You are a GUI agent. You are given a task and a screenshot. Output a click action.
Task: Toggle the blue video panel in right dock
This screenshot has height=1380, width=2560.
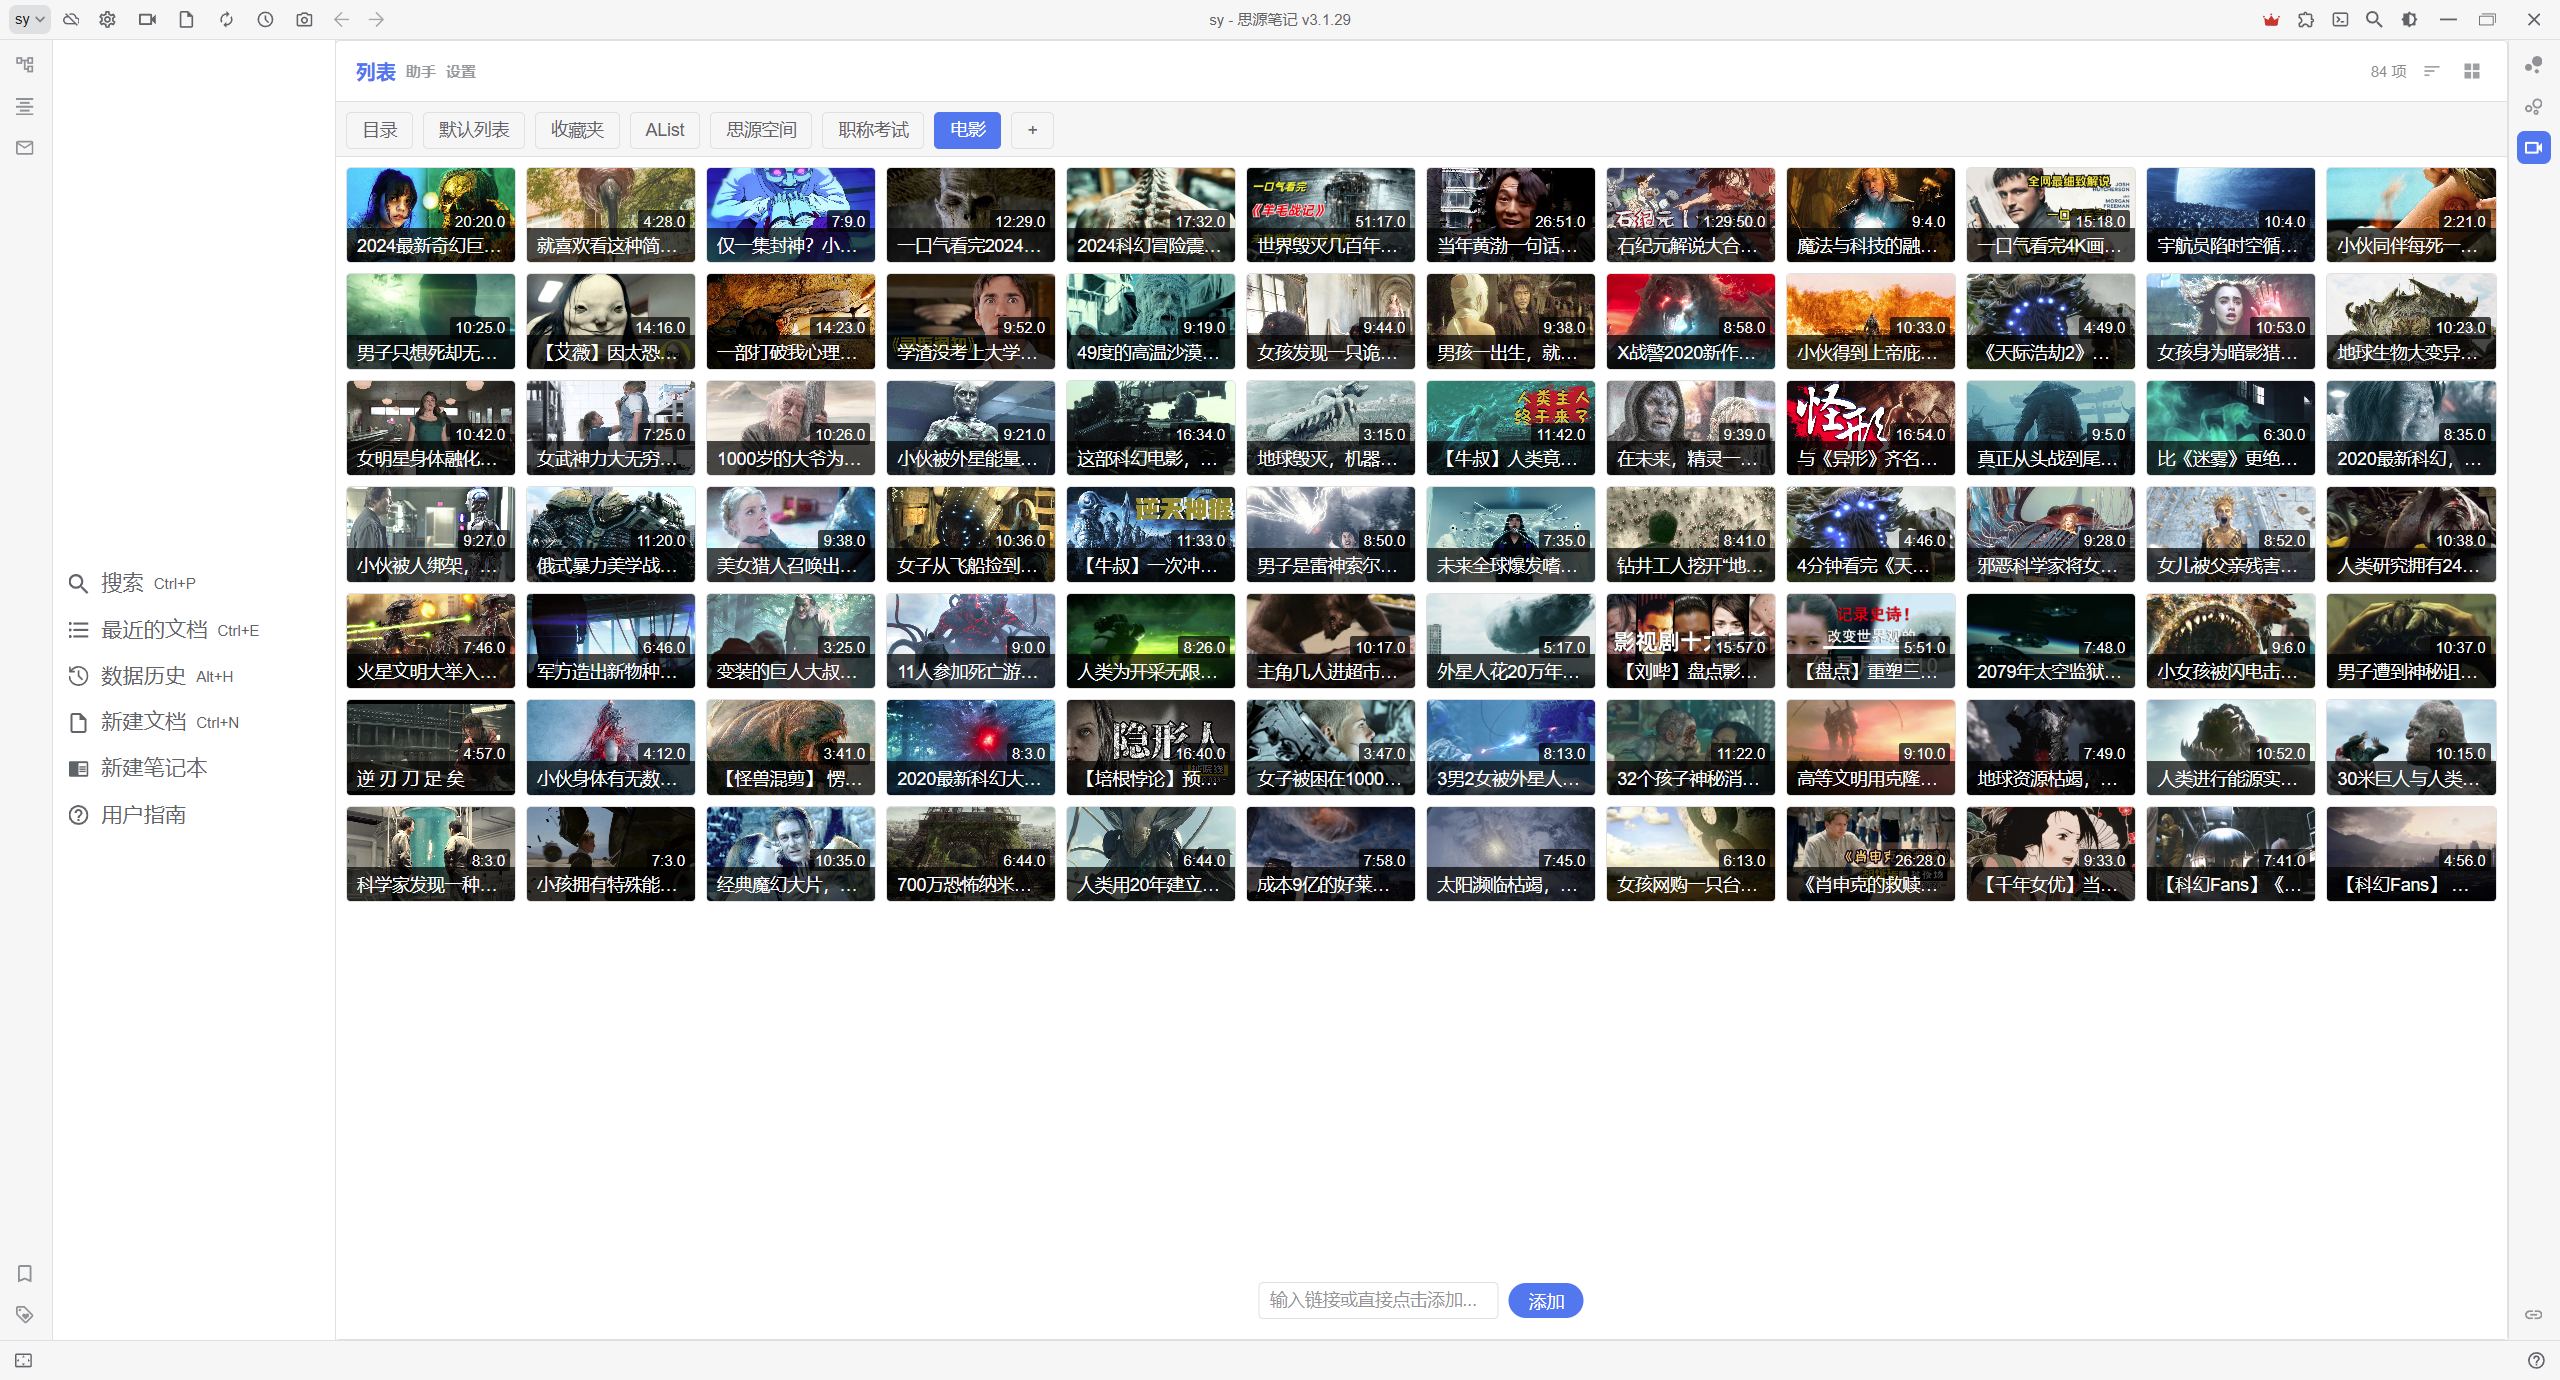point(2533,148)
